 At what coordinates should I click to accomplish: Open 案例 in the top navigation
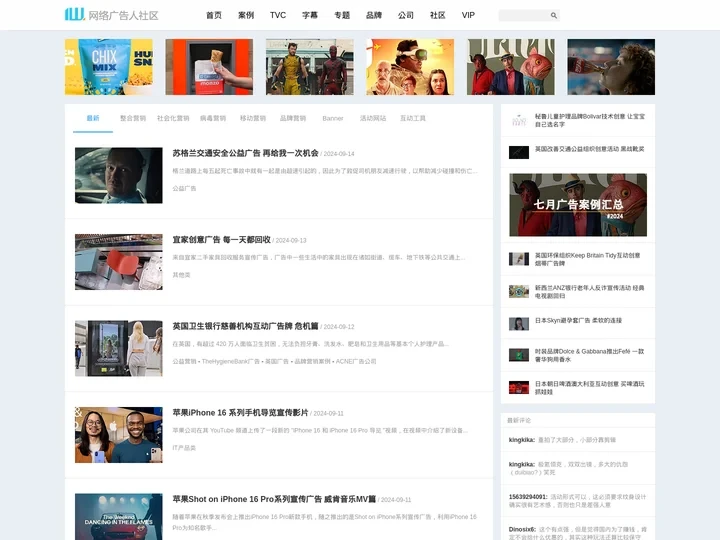click(x=246, y=15)
